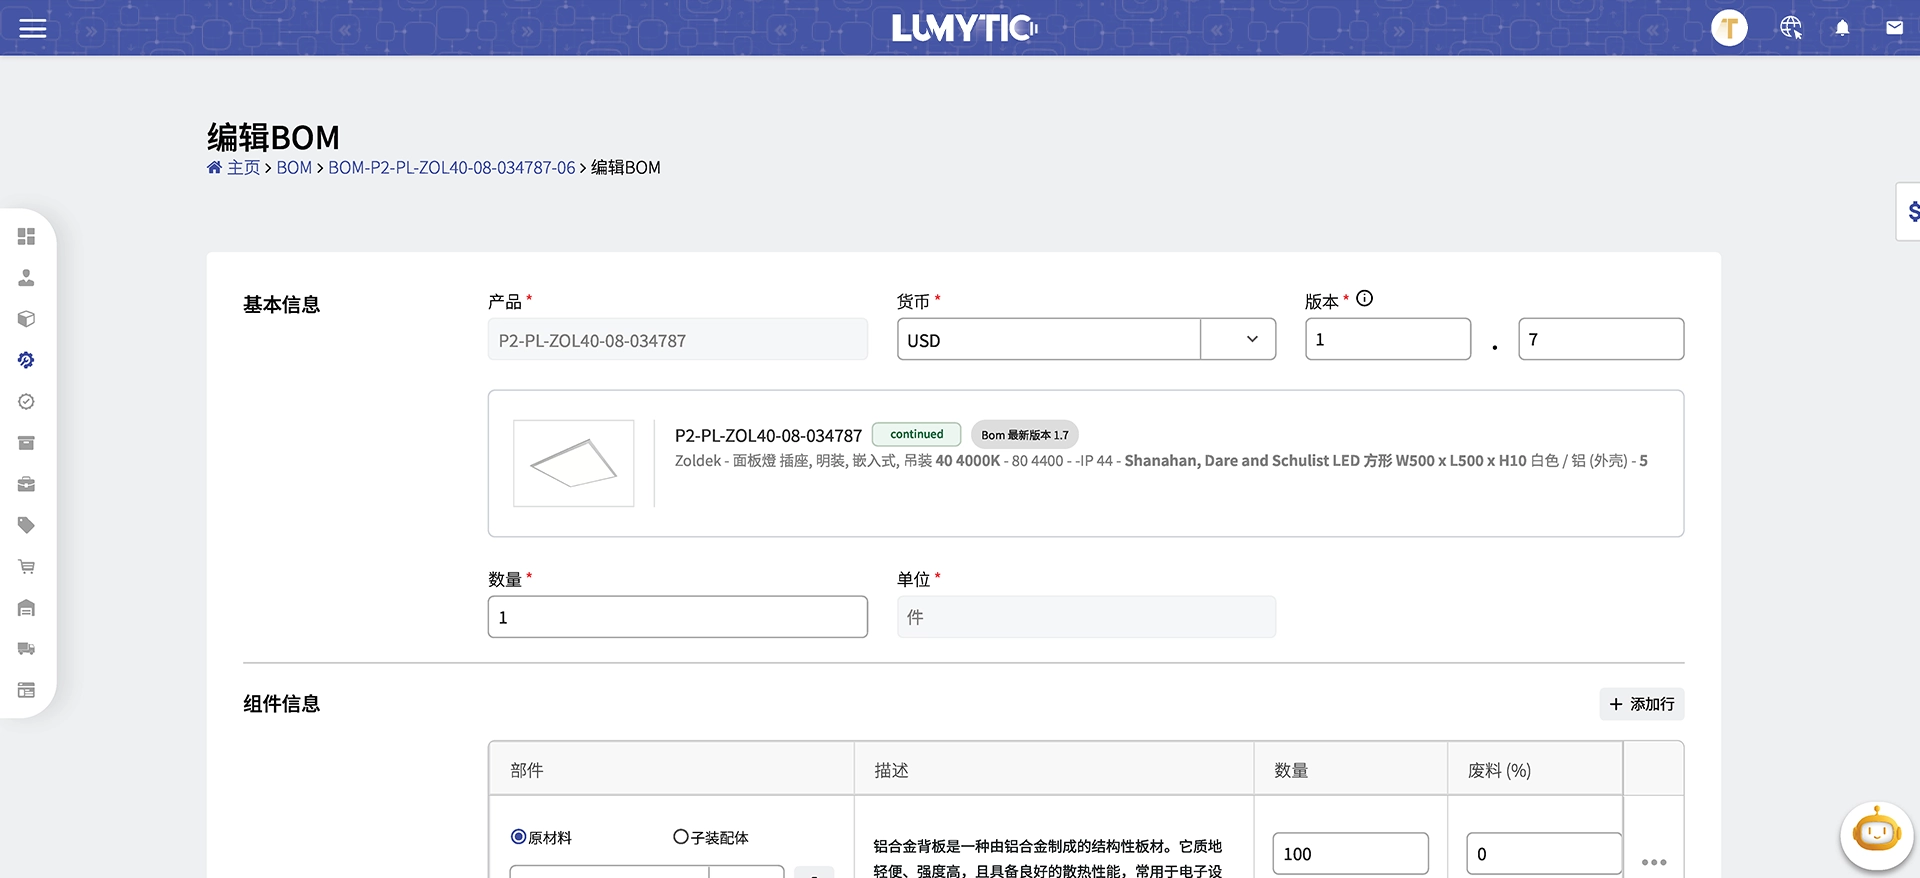Open the user avatar menu
The image size is (1920, 878).
1729,28
